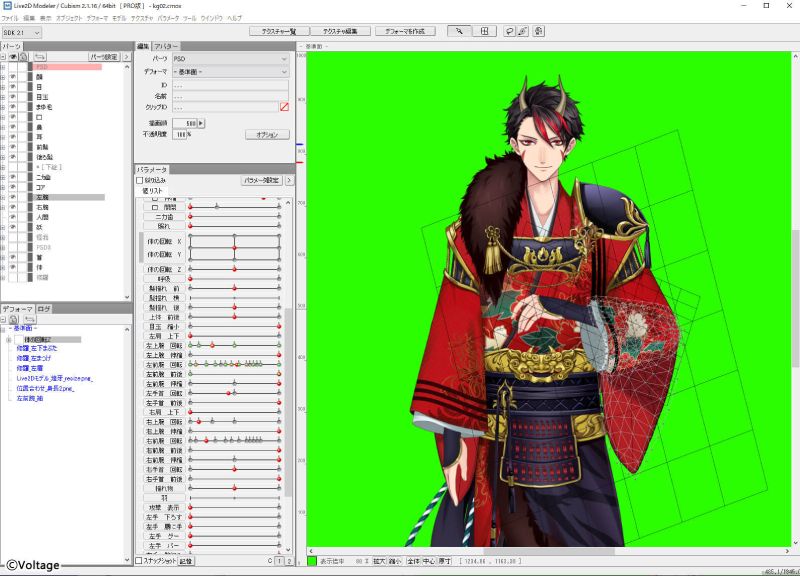Screen dimensions: 800x576
Task: Click the テクスチャ編集 button
Action: click(340, 31)
